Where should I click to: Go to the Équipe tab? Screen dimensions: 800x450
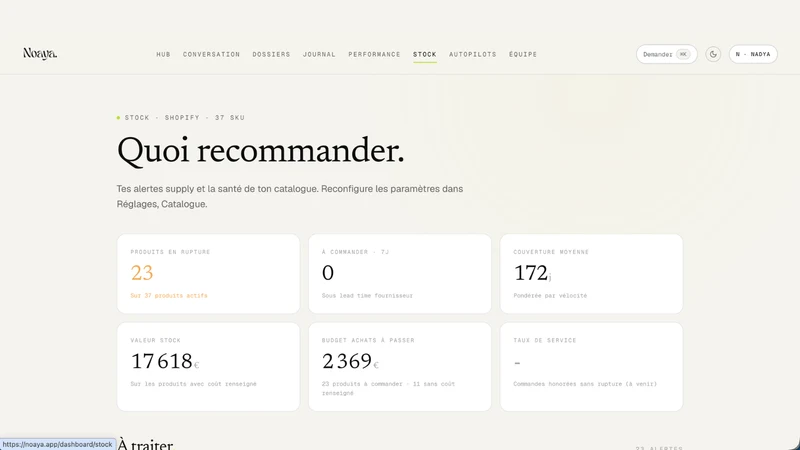[522, 54]
